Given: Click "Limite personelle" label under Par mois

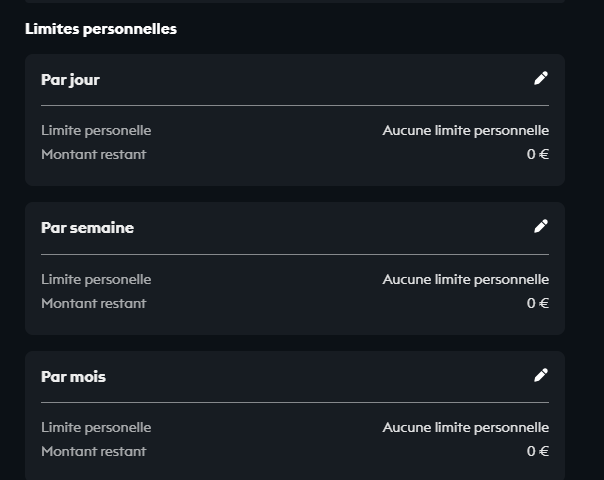Looking at the screenshot, I should (96, 427).
